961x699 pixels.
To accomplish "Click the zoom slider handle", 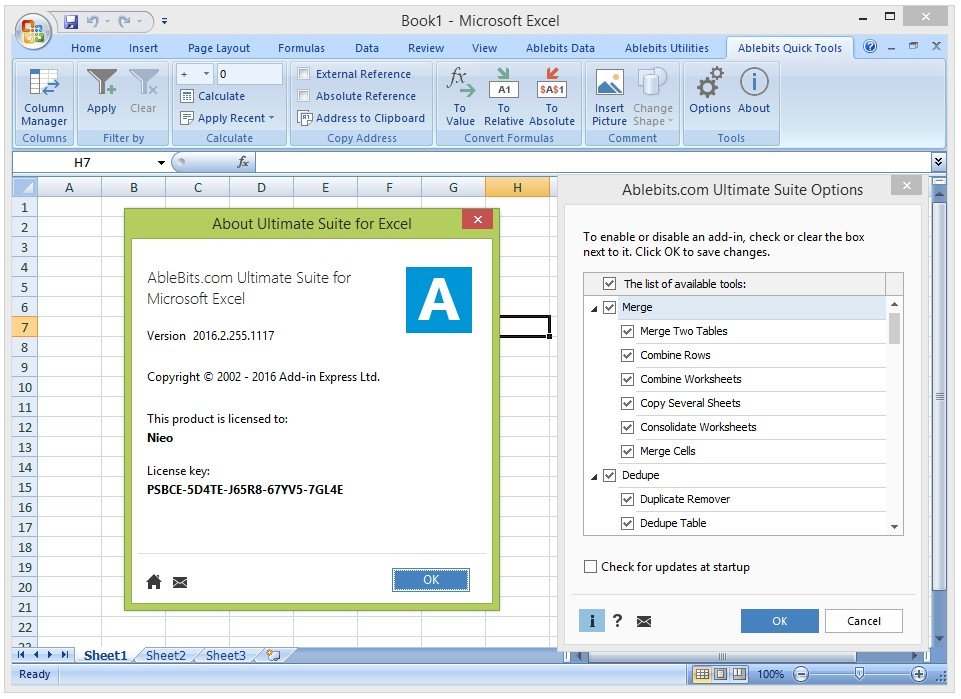I will (x=859, y=674).
